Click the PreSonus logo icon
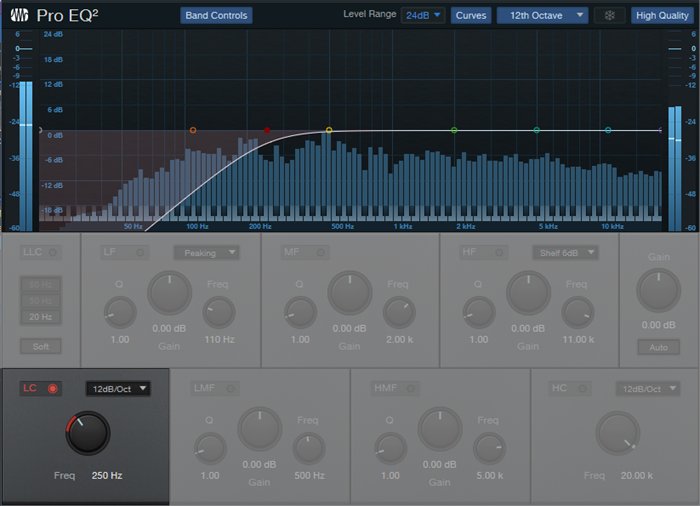Image resolution: width=700 pixels, height=506 pixels. (20, 15)
